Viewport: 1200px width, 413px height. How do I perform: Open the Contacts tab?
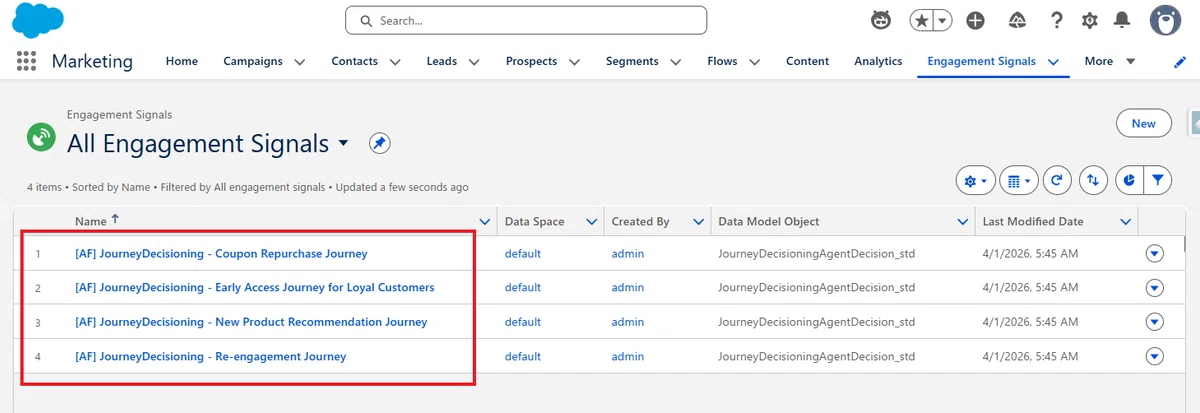[356, 61]
